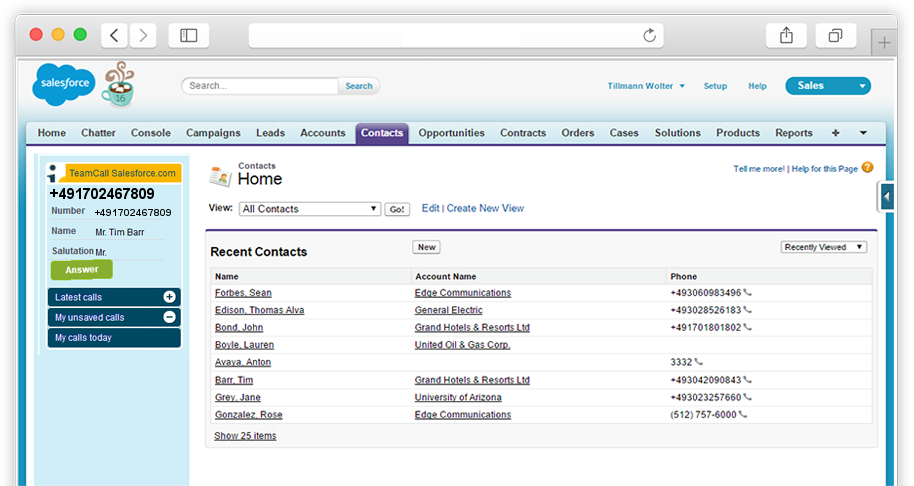Switch to the Accounts tab
The image size is (914, 486).
pyautogui.click(x=323, y=133)
